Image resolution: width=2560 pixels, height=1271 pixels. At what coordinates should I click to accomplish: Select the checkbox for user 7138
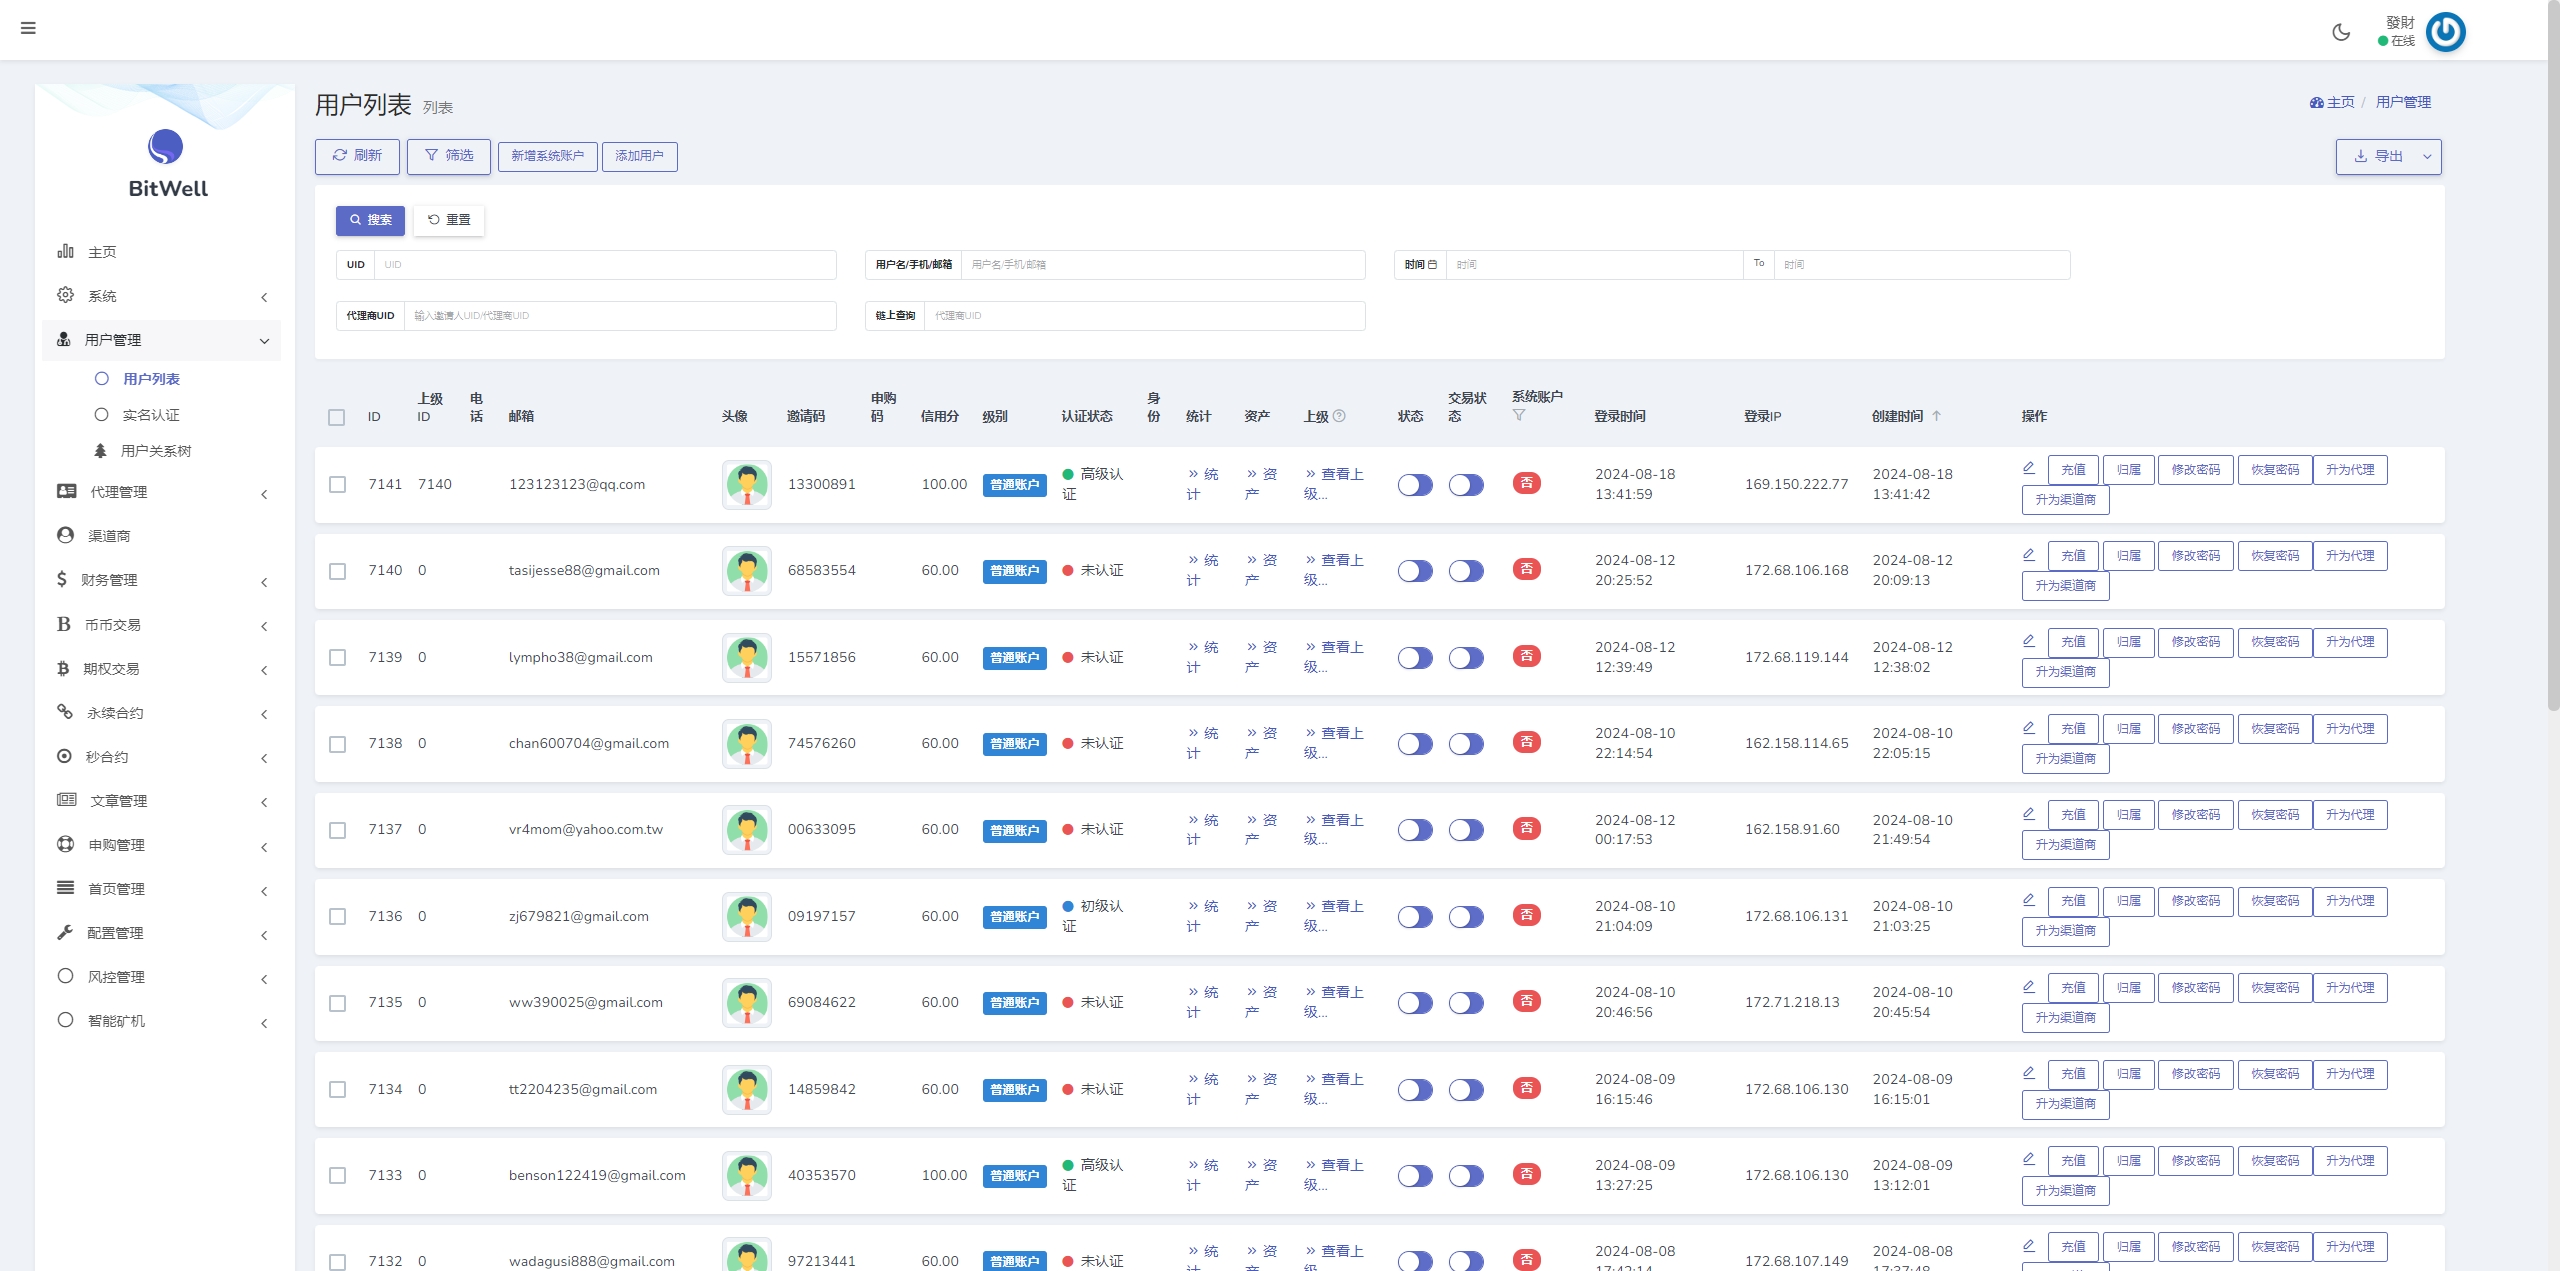[x=338, y=743]
